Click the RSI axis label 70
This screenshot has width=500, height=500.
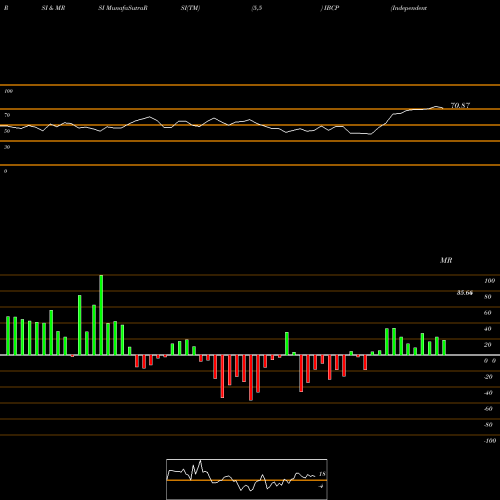coord(7,115)
